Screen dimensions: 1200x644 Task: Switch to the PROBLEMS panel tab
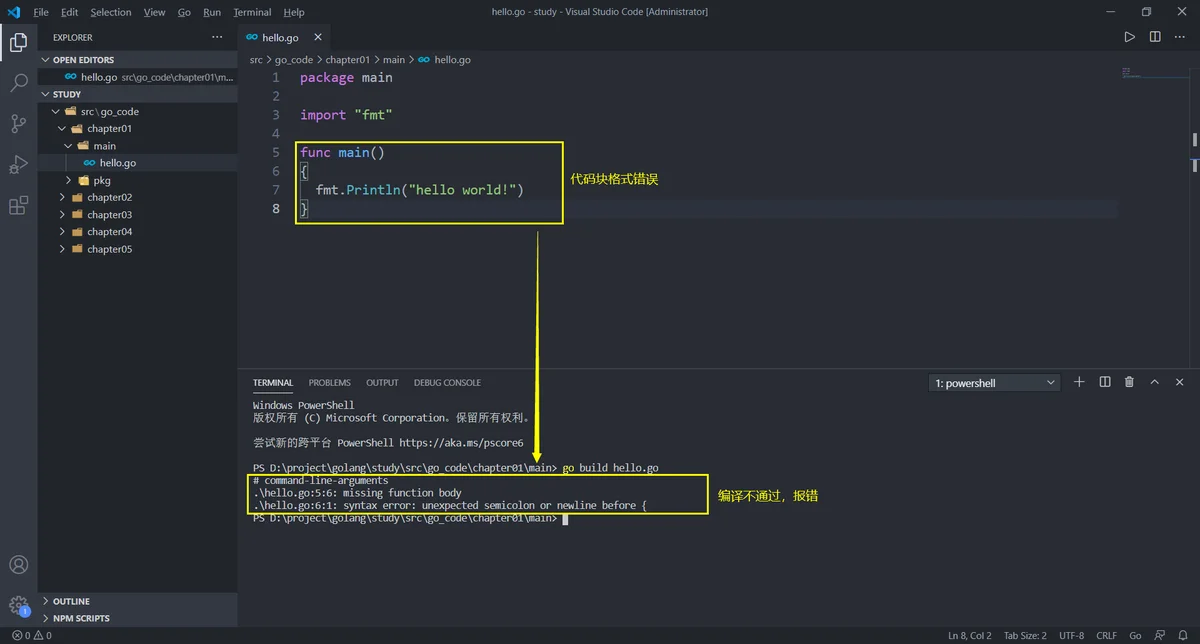(329, 383)
